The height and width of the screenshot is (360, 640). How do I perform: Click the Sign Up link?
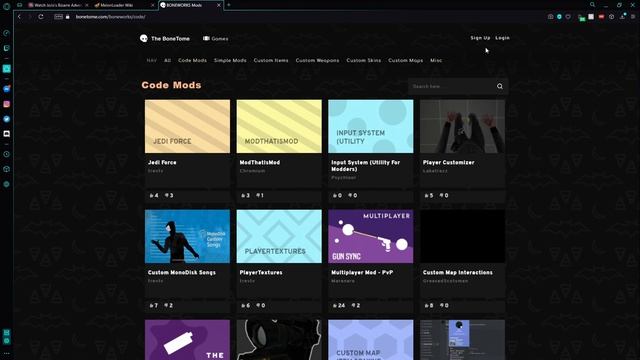480,38
